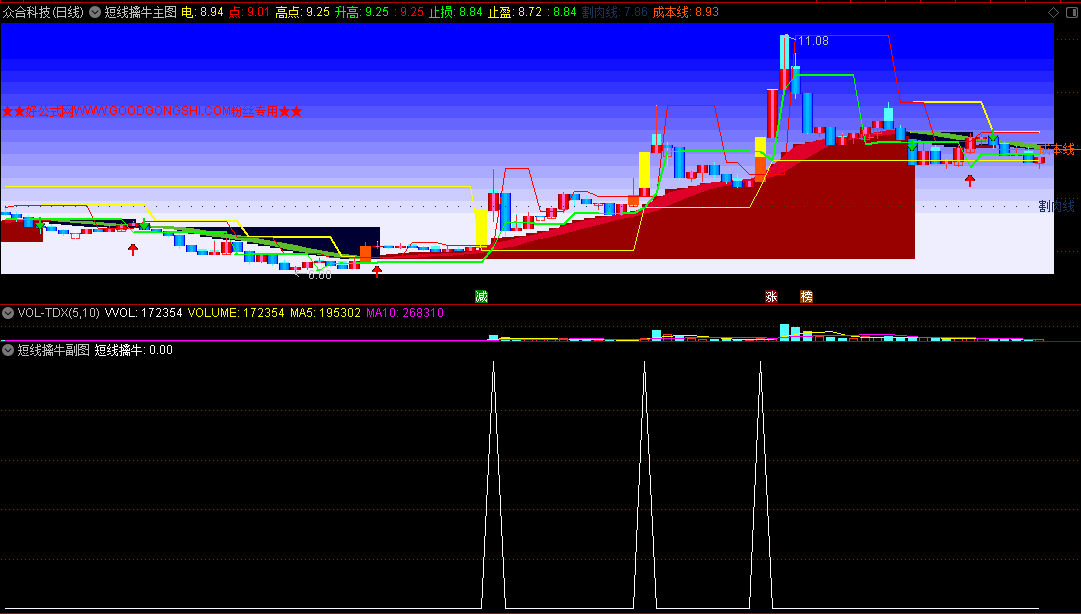The image size is (1081, 614).
Task: Click the red 点: 9.01 value
Action: point(249,12)
